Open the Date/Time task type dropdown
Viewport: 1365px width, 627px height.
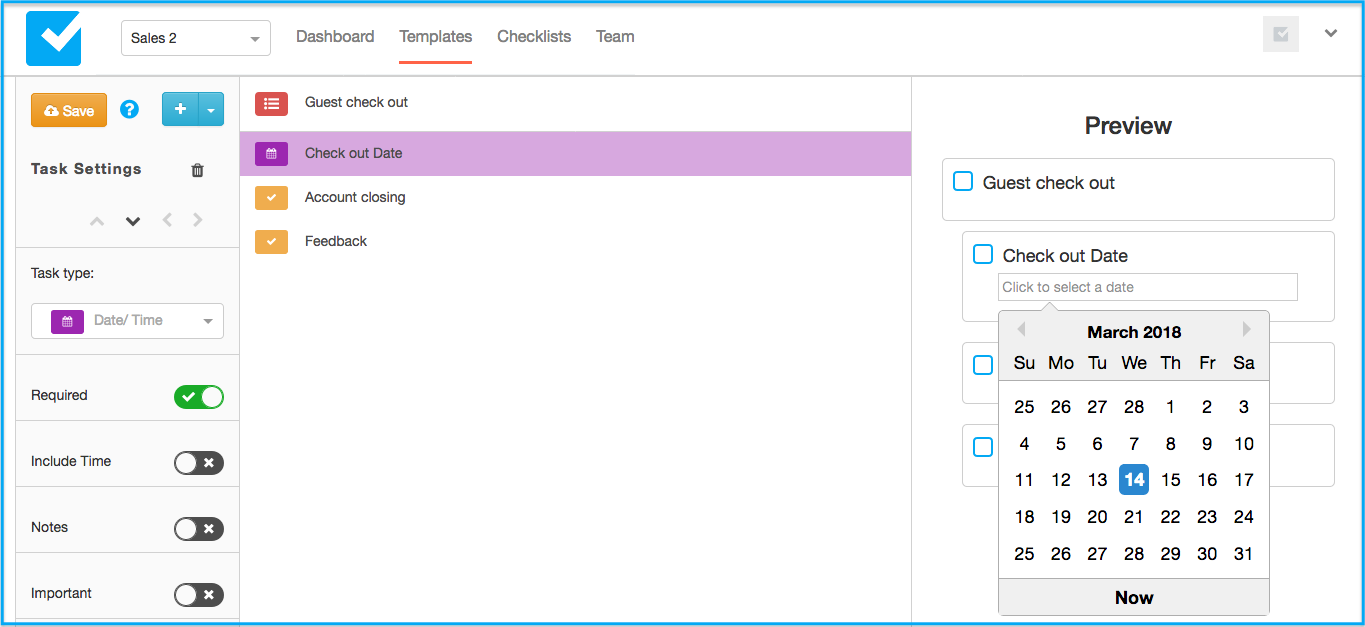click(127, 321)
